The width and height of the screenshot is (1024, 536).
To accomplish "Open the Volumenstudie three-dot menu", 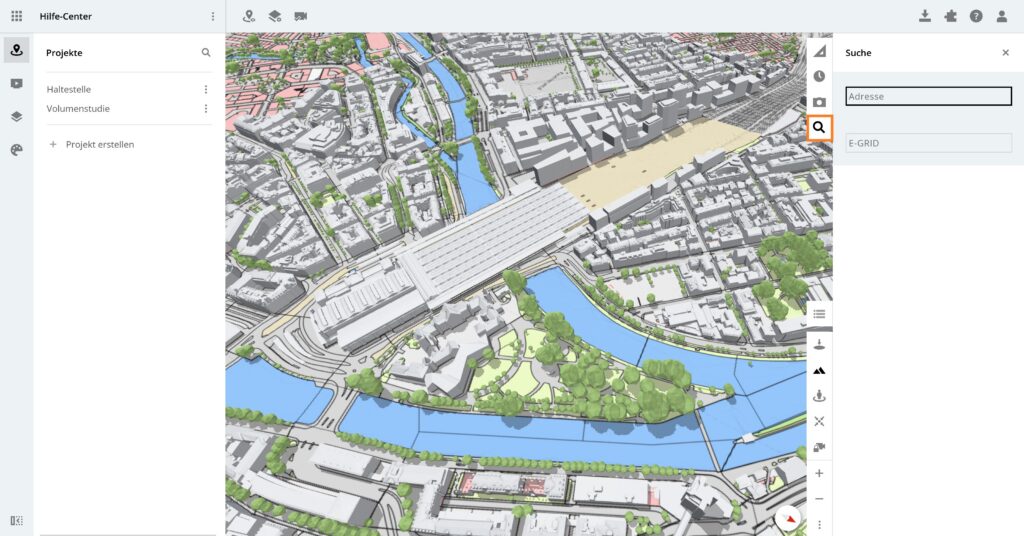I will coord(206,109).
